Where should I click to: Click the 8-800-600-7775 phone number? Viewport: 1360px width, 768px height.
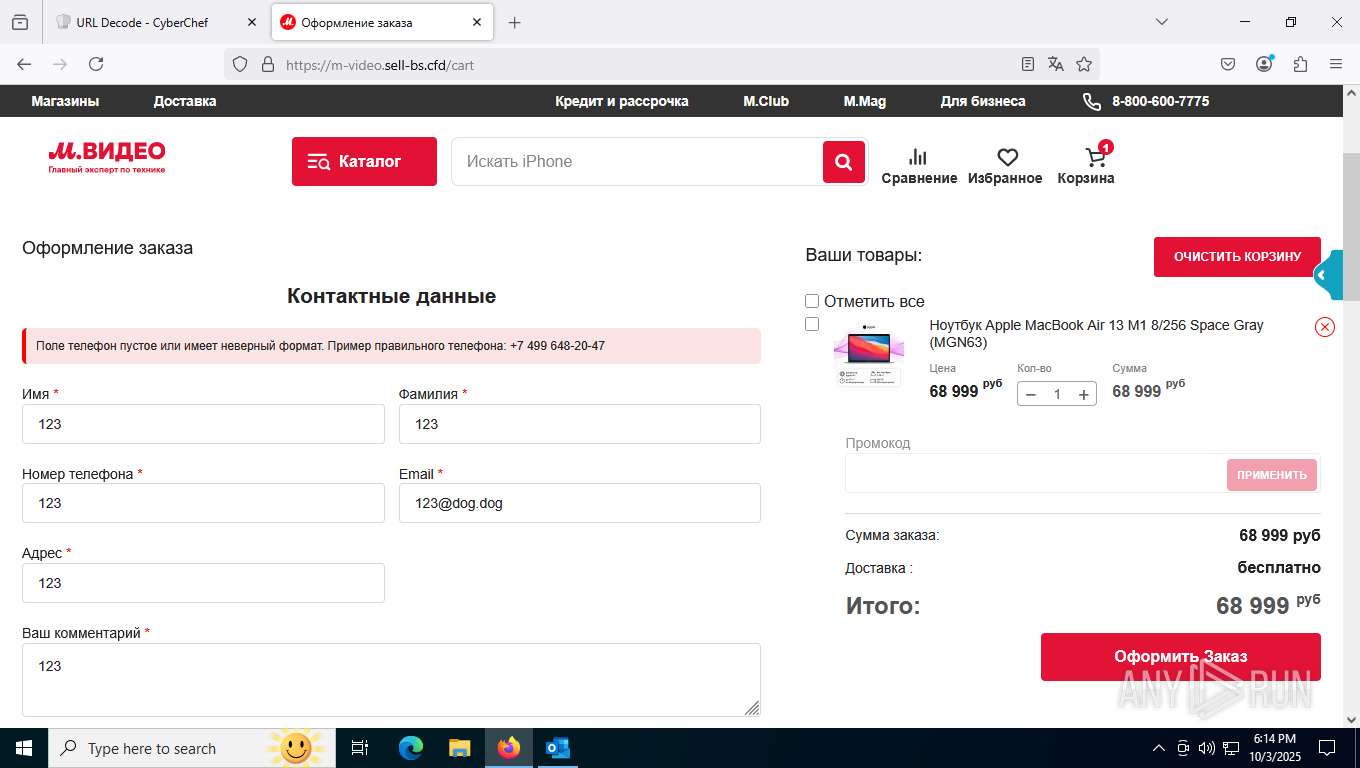pyautogui.click(x=1160, y=101)
